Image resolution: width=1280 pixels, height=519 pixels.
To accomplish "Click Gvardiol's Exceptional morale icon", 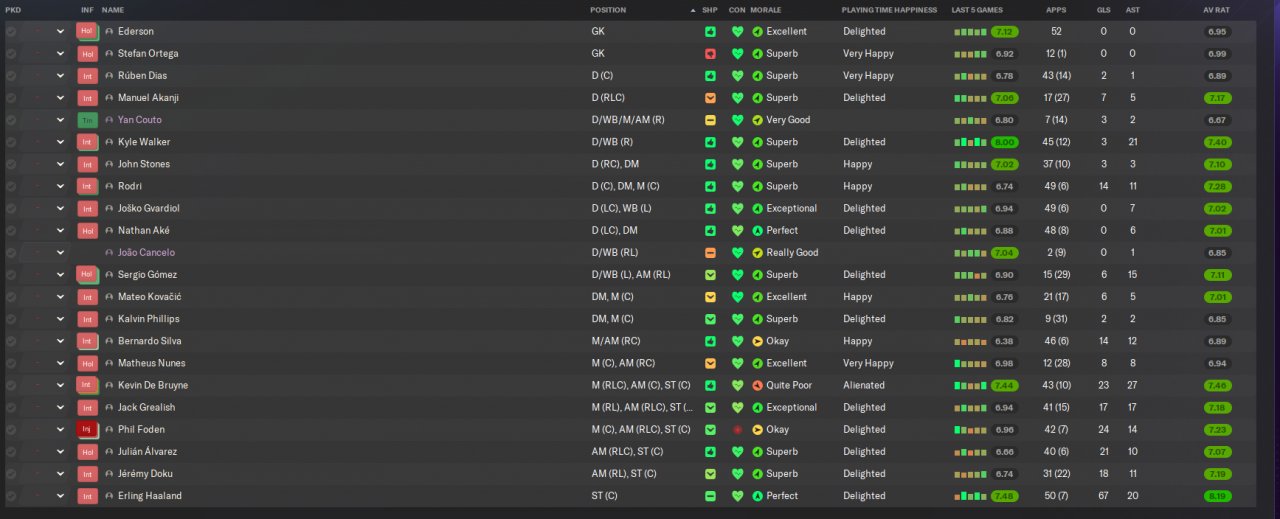I will (x=757, y=208).
